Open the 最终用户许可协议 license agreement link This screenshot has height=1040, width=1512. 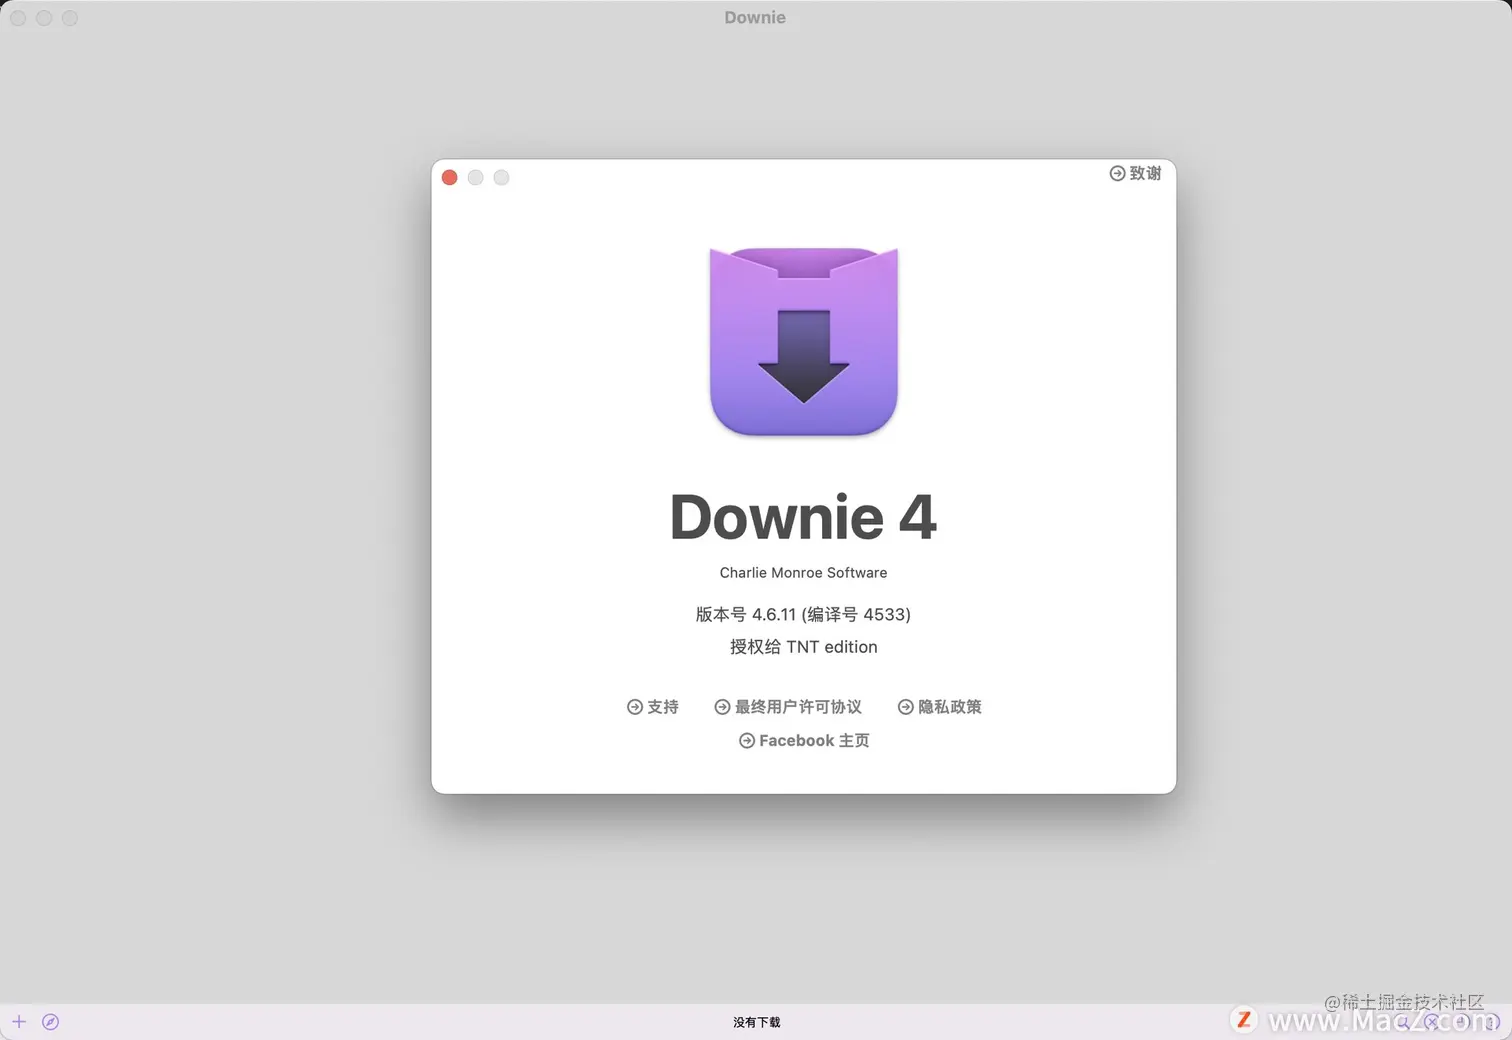[788, 706]
